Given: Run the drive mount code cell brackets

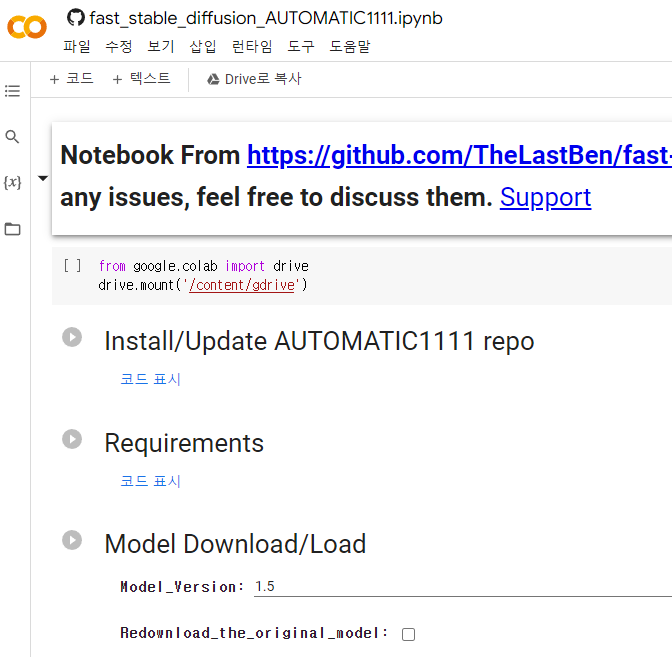Looking at the screenshot, I should [72, 266].
